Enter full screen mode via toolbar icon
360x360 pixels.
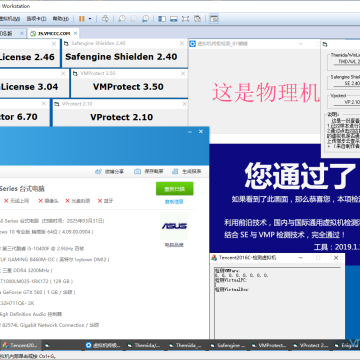(185, 19)
